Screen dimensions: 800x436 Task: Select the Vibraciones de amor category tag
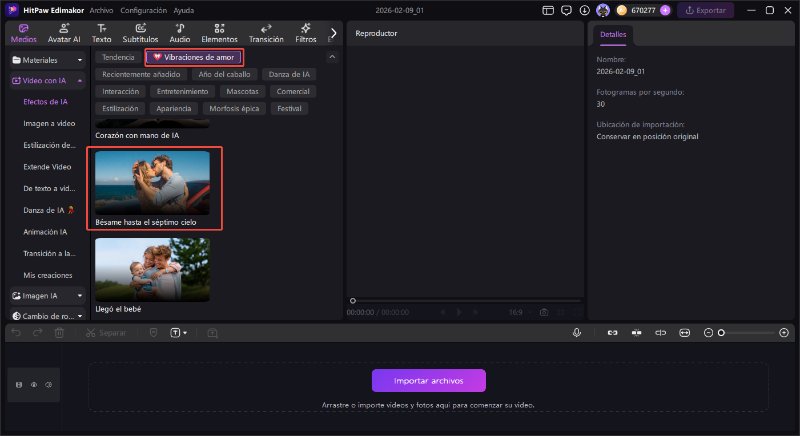[x=194, y=57]
